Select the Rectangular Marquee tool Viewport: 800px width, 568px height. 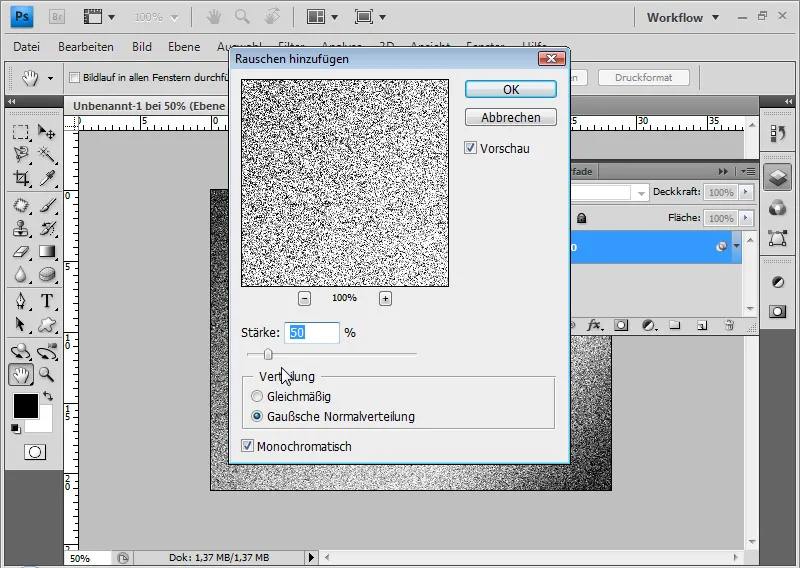[x=21, y=132]
